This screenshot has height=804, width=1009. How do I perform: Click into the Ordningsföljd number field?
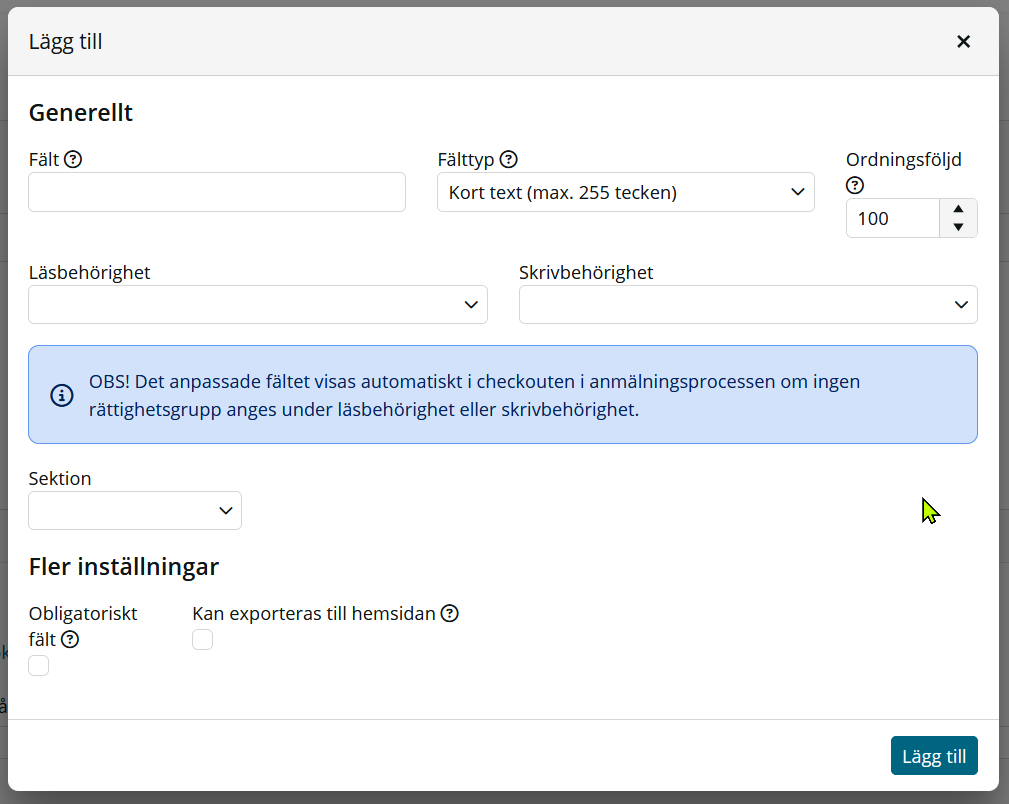[x=893, y=218]
